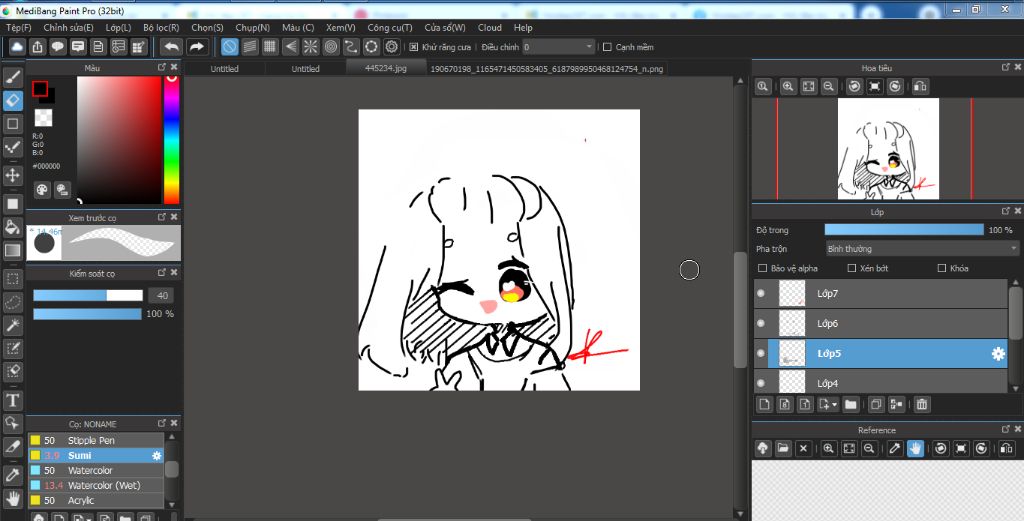Open image file in Reference panel
The height and width of the screenshot is (521, 1024).
pos(783,448)
